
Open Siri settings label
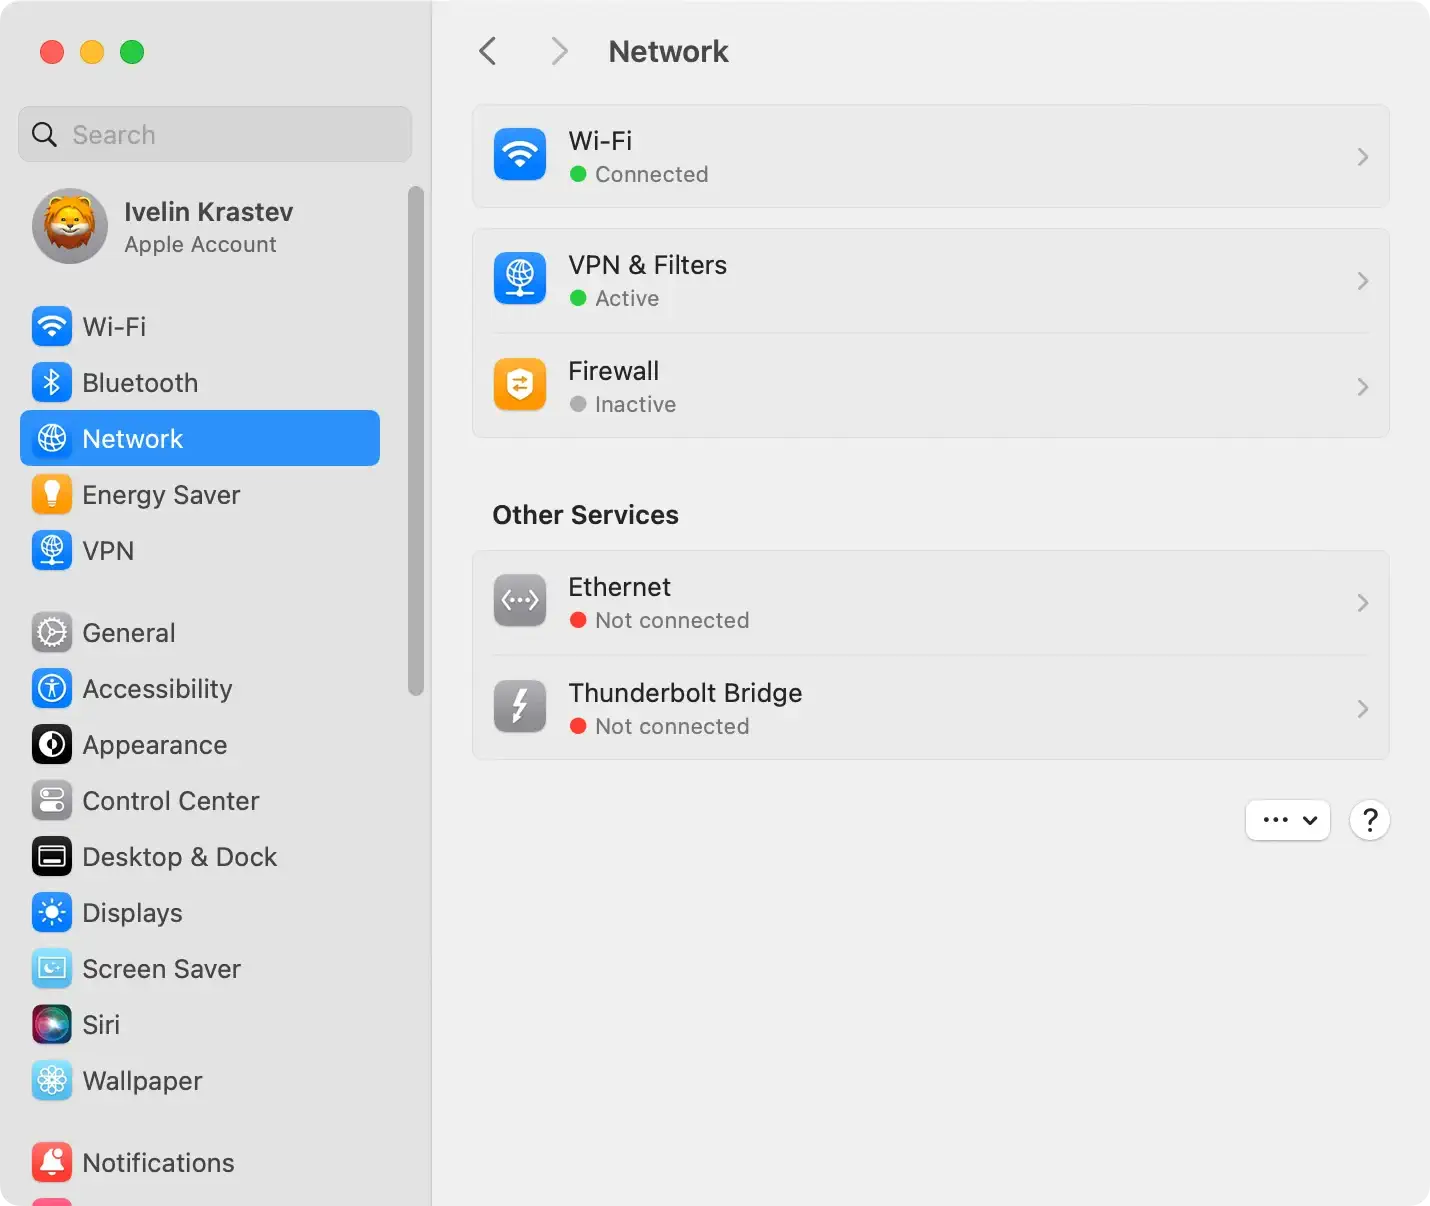pyautogui.click(x=101, y=1025)
